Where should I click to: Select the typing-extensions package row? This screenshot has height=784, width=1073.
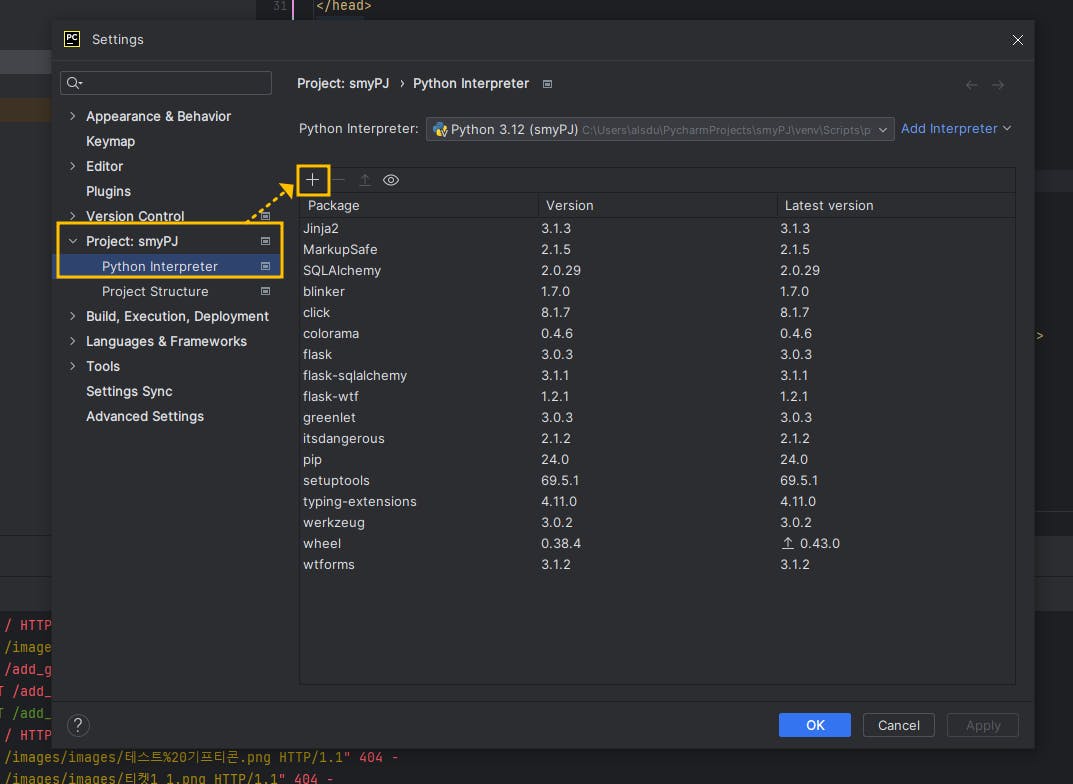coord(657,501)
